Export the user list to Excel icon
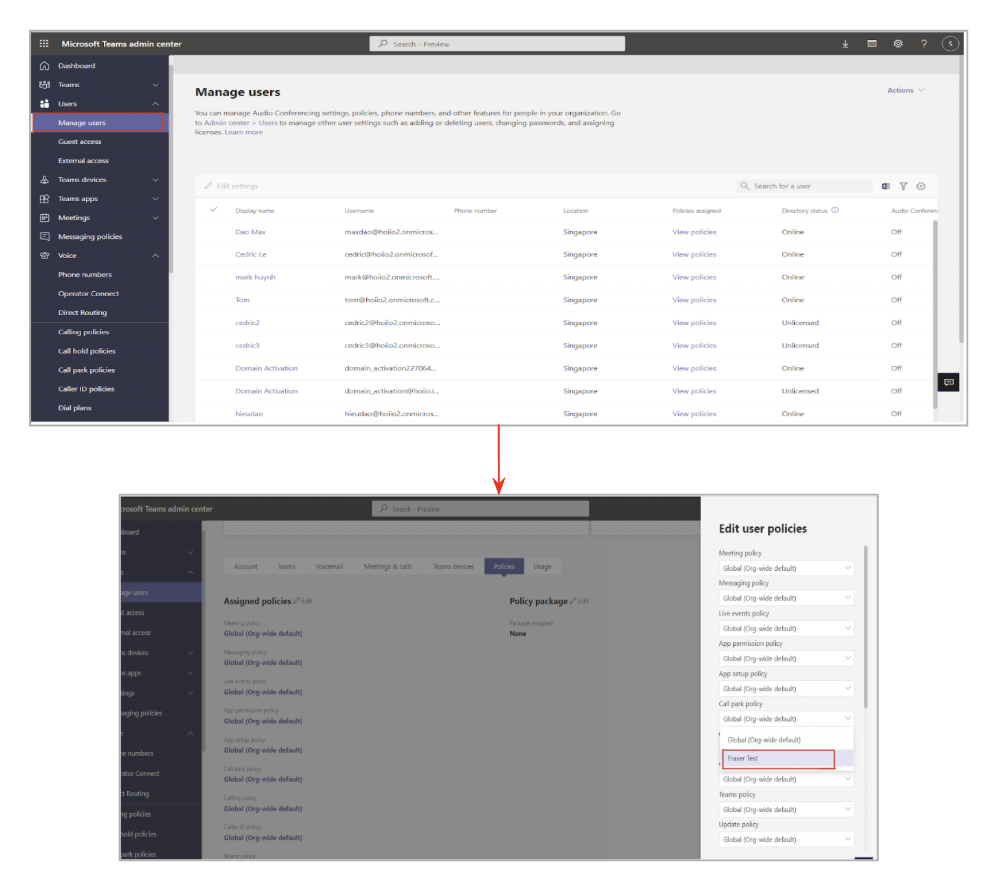Screen dimensions: 994x890 pyautogui.click(x=886, y=186)
